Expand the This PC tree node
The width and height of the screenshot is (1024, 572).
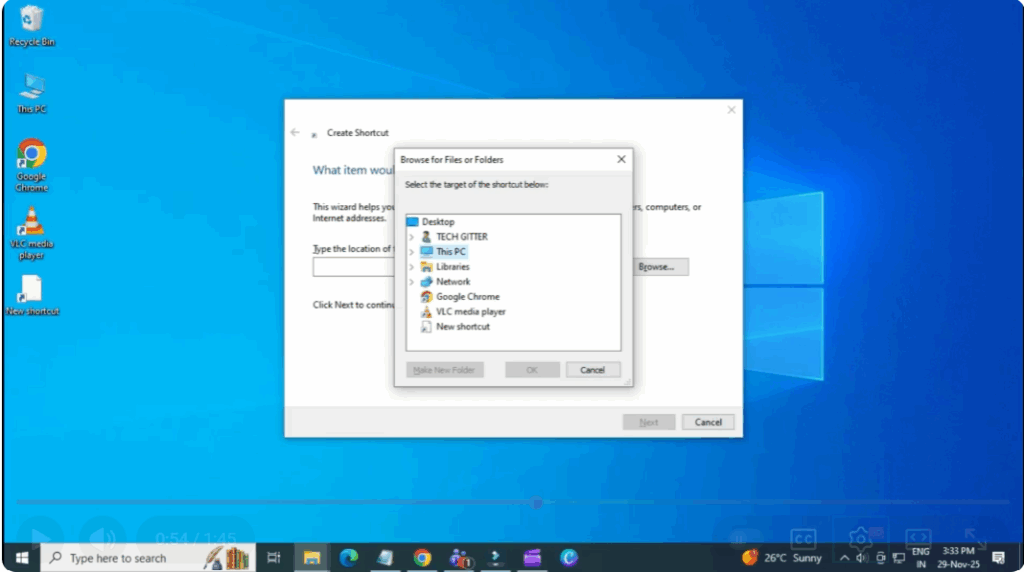point(411,252)
